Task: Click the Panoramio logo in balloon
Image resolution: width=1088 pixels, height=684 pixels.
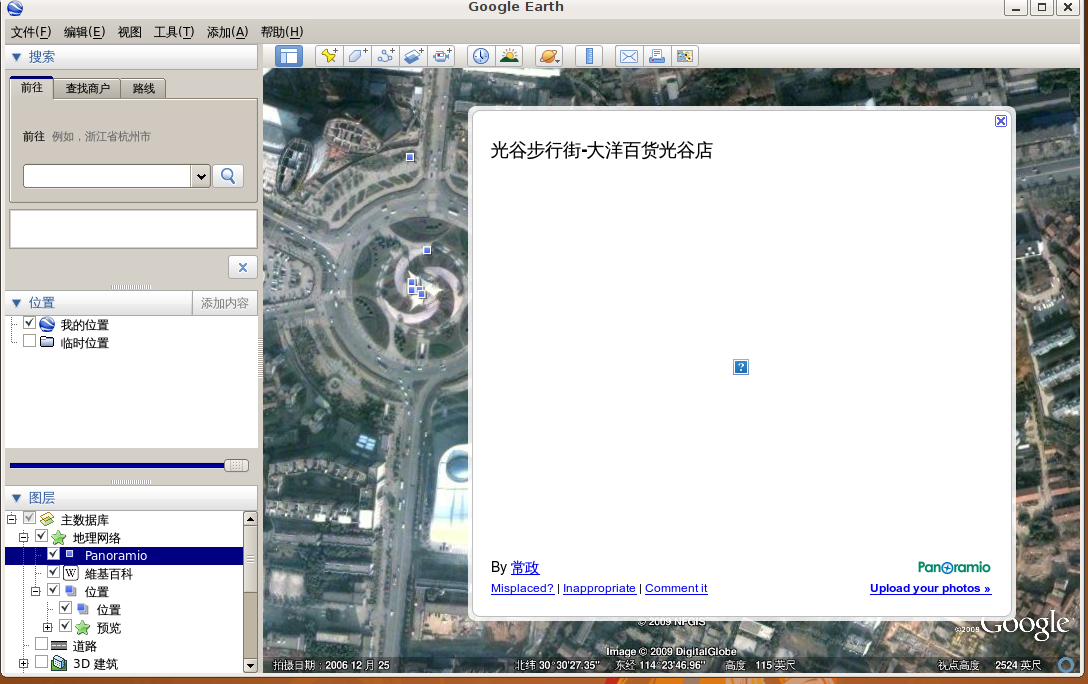Action: click(x=954, y=567)
